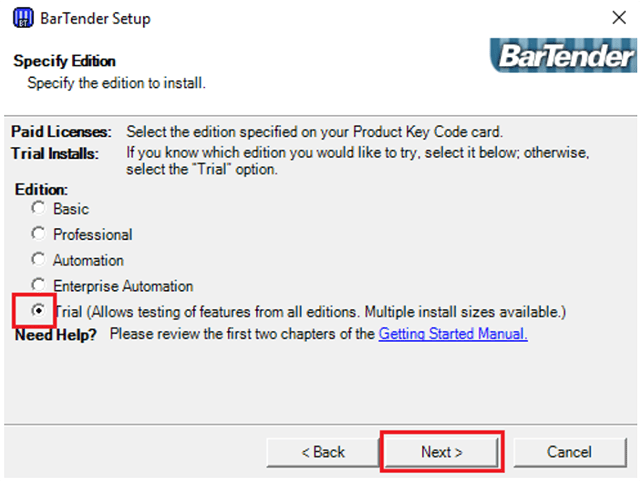Choose the Automation edition radio button

point(38,260)
